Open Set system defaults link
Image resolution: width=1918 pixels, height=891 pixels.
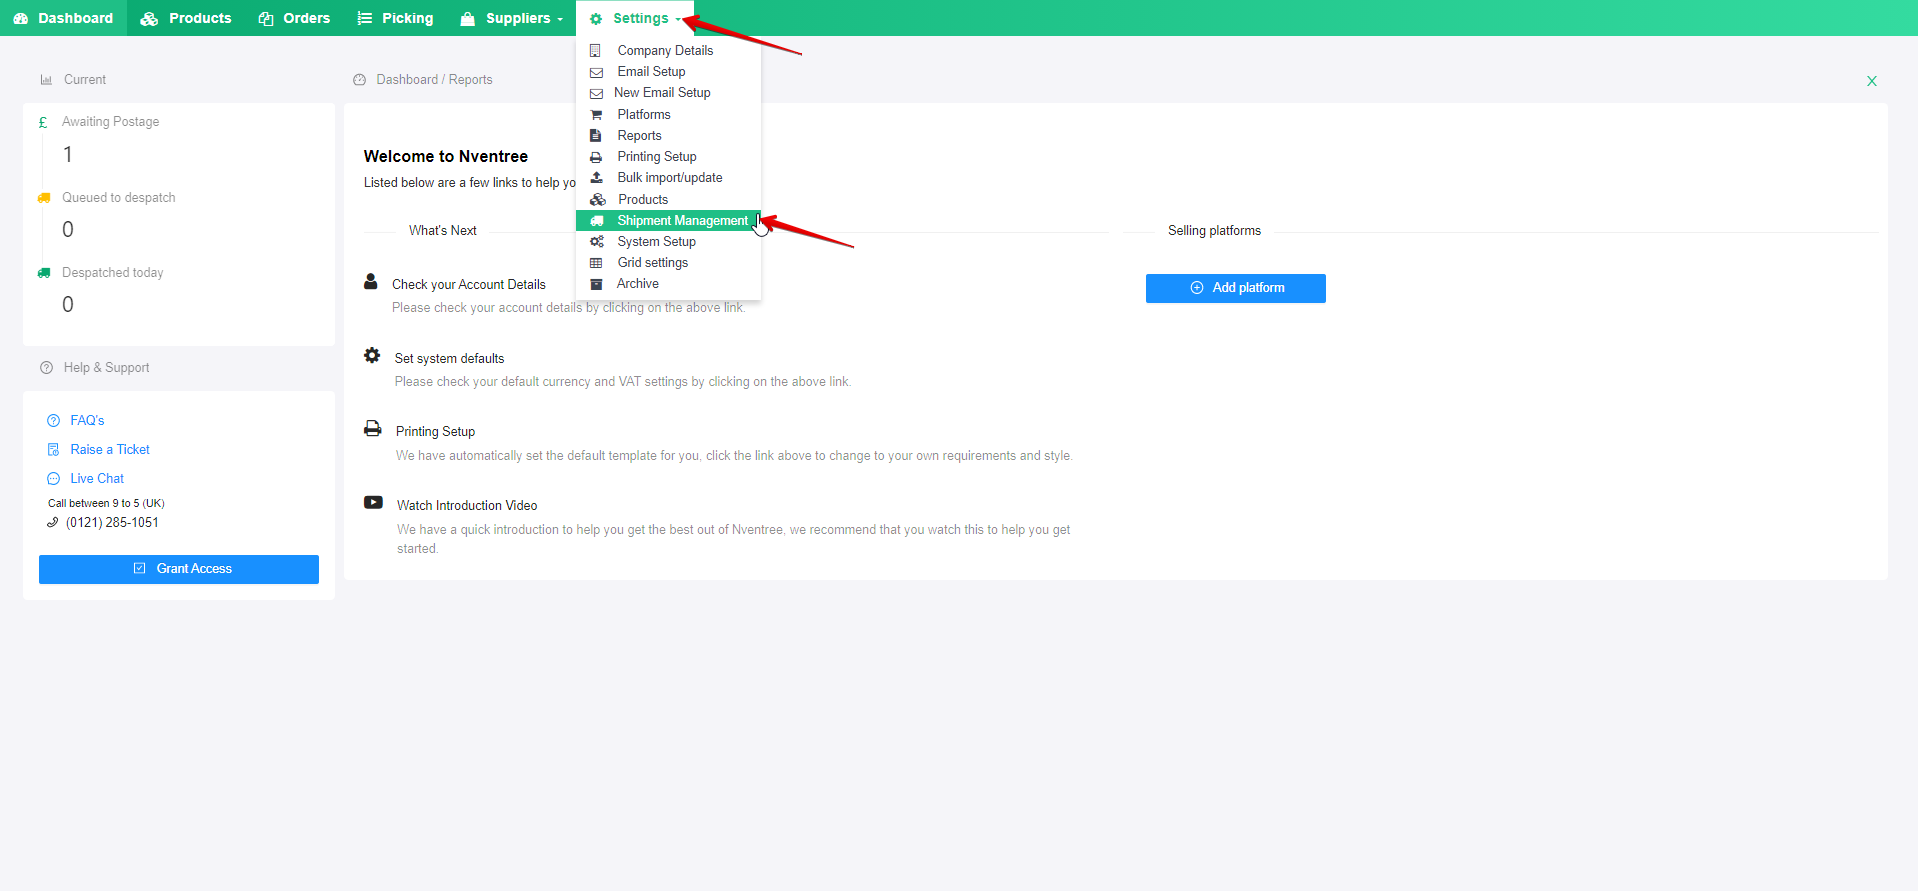pos(449,358)
